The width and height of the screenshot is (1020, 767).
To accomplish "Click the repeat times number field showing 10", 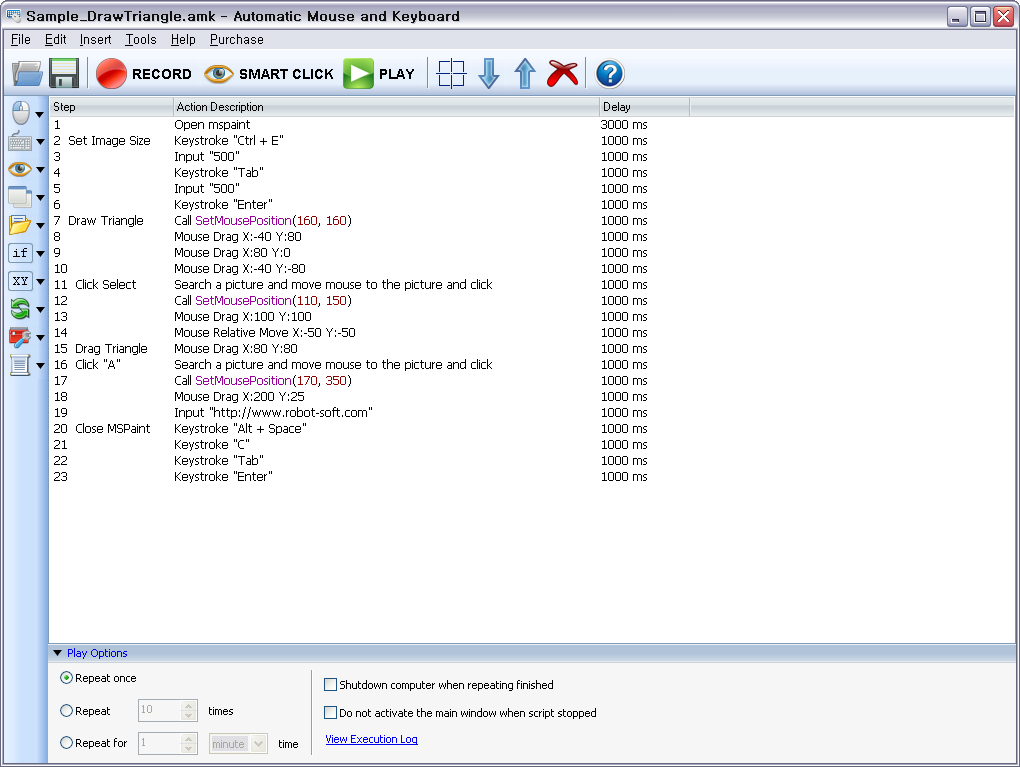I will [x=159, y=710].
